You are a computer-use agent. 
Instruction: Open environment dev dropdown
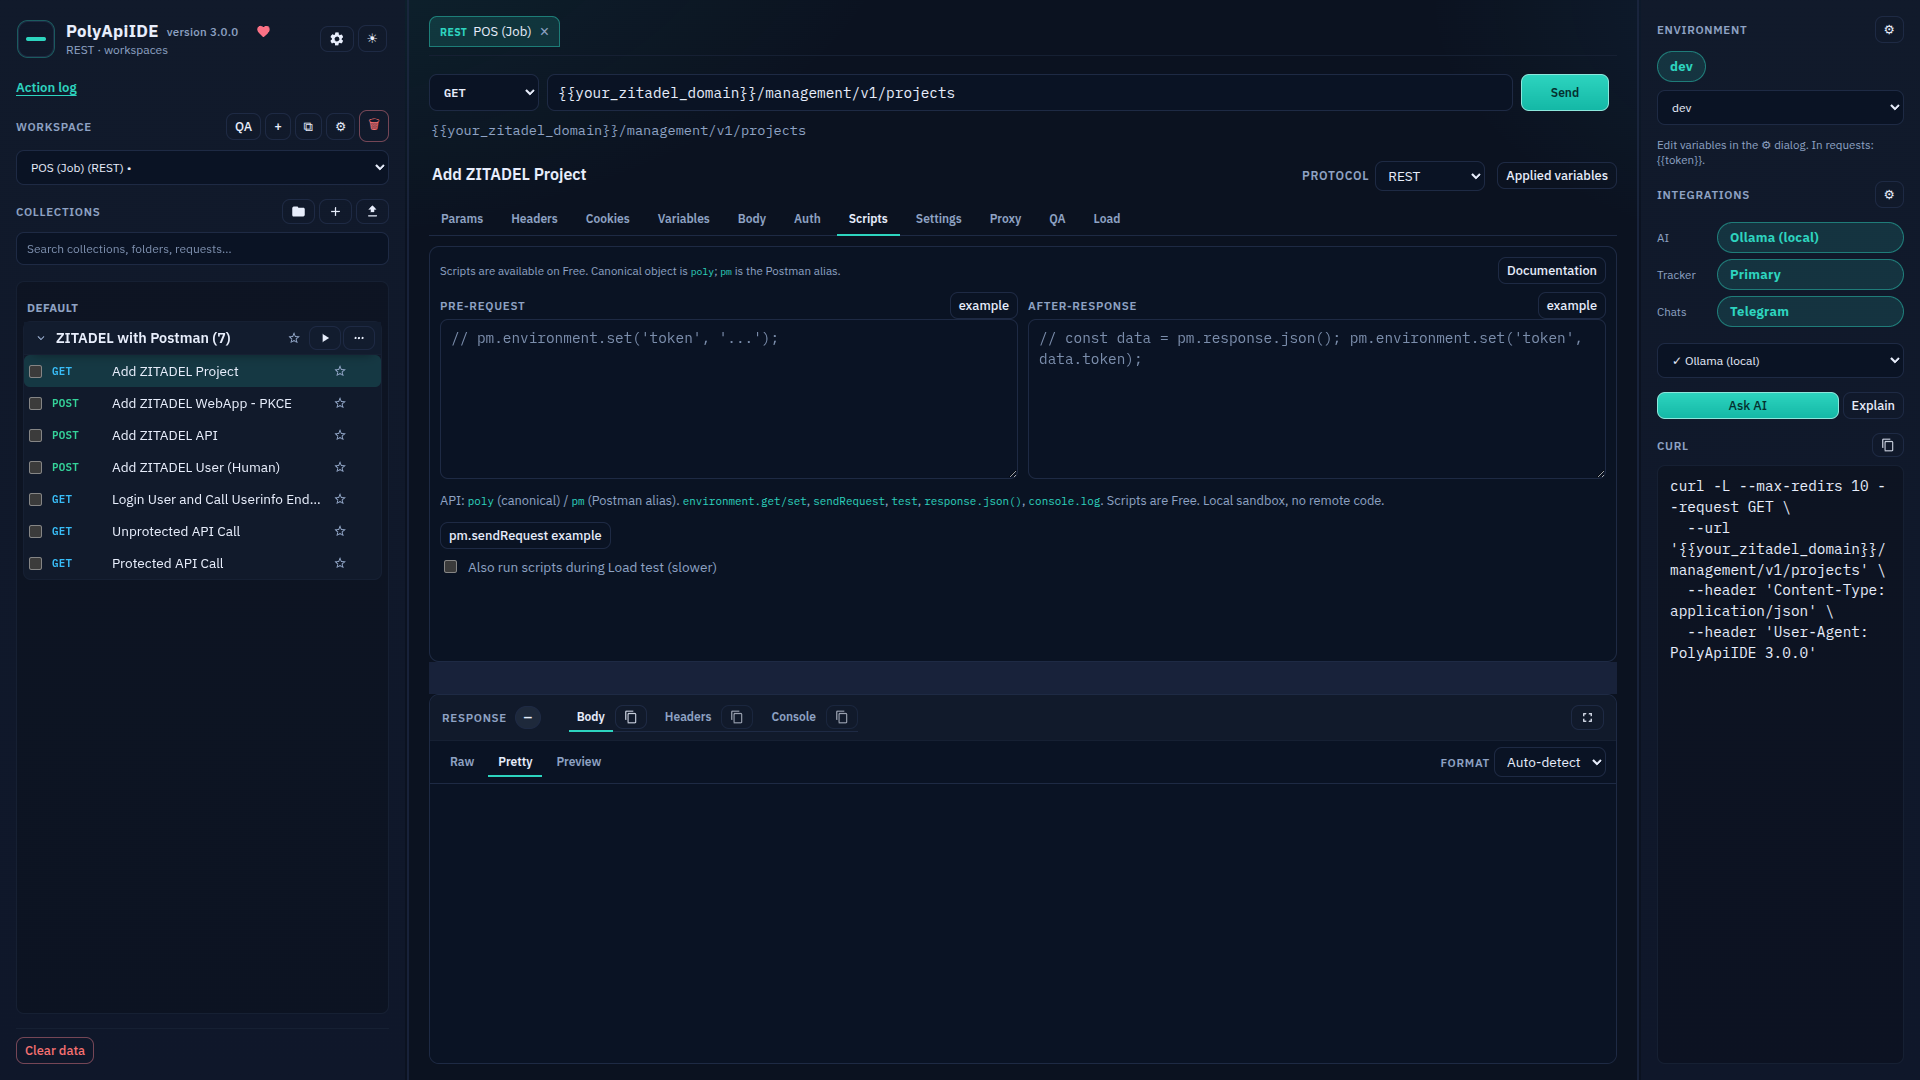(1780, 108)
